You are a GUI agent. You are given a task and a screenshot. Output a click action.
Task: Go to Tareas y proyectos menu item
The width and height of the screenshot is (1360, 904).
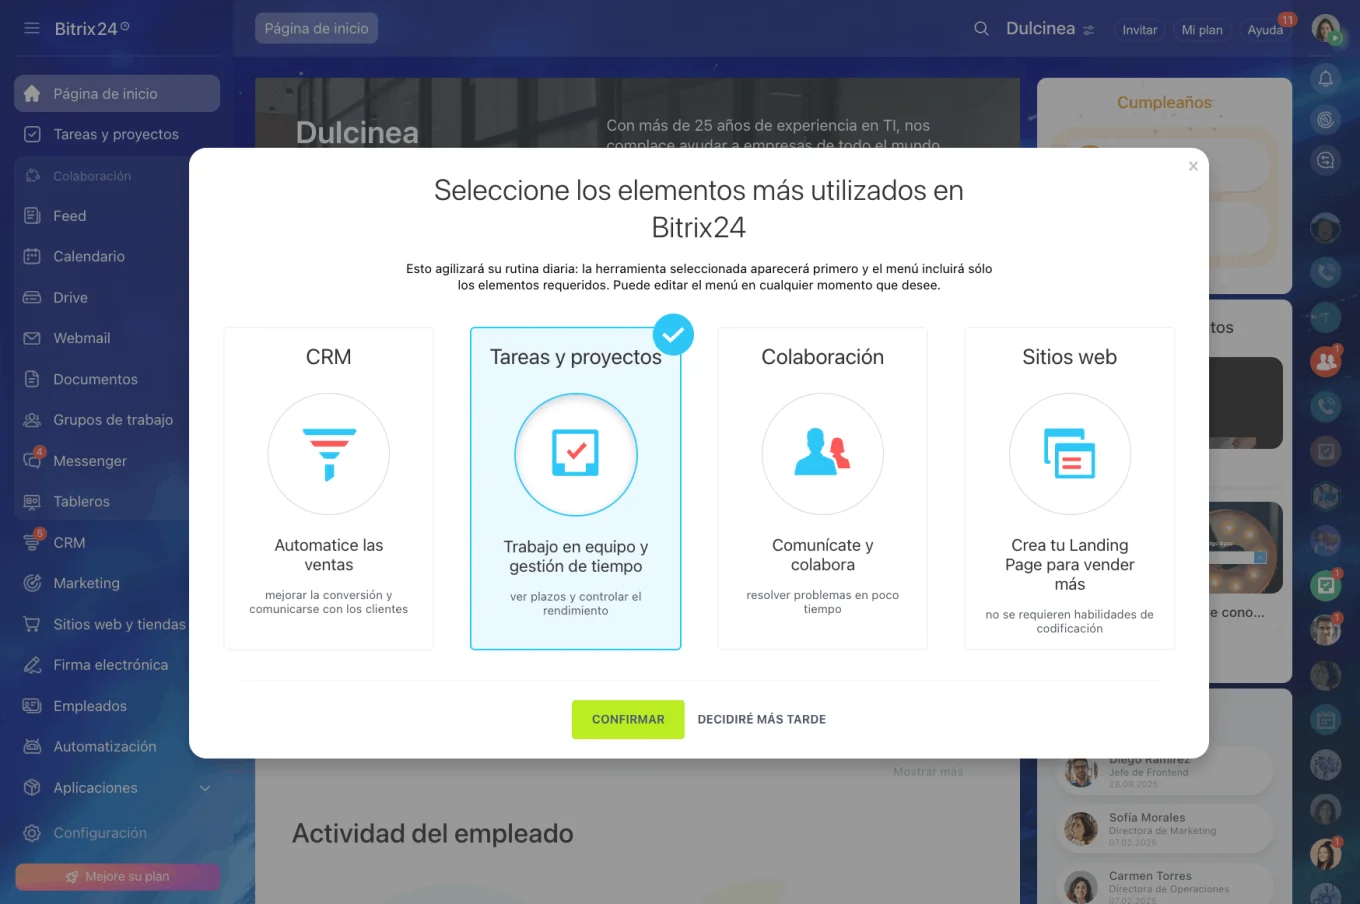pos(116,135)
